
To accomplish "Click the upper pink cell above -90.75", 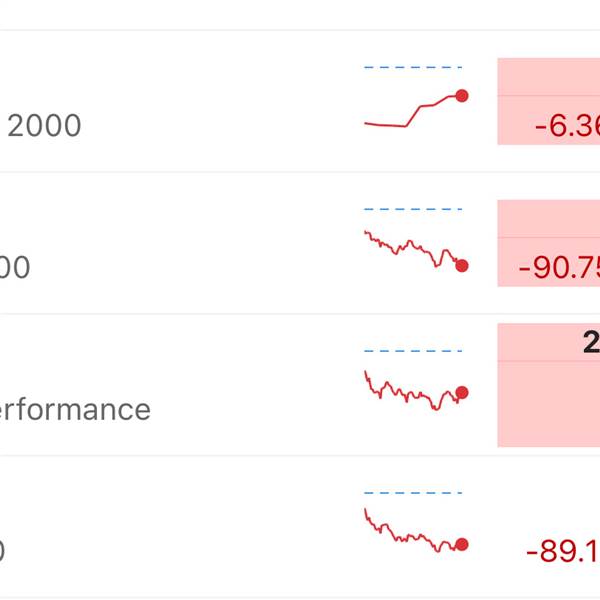I will (549, 218).
